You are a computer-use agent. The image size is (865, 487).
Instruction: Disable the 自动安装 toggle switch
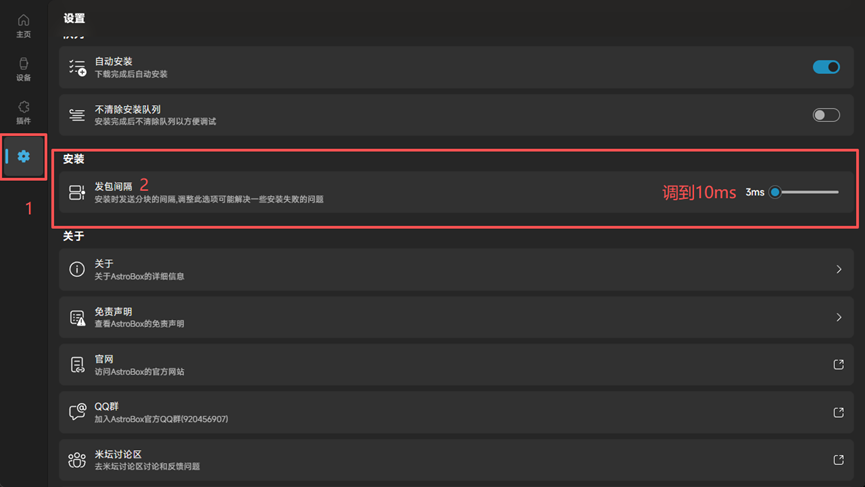(x=826, y=67)
